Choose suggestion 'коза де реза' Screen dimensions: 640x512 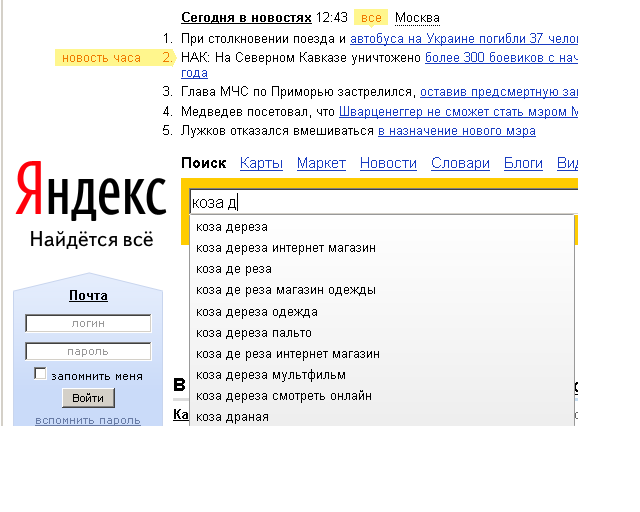coord(382,269)
